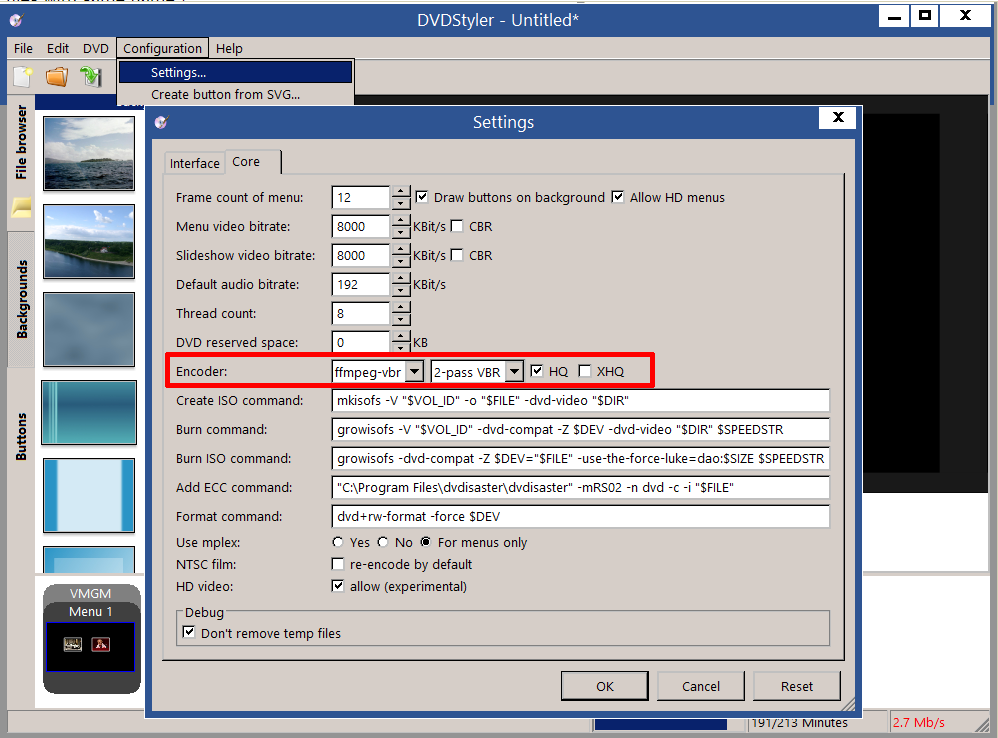Viewport: 998px width, 738px height.
Task: Click the Configuration menu
Action: click(162, 48)
